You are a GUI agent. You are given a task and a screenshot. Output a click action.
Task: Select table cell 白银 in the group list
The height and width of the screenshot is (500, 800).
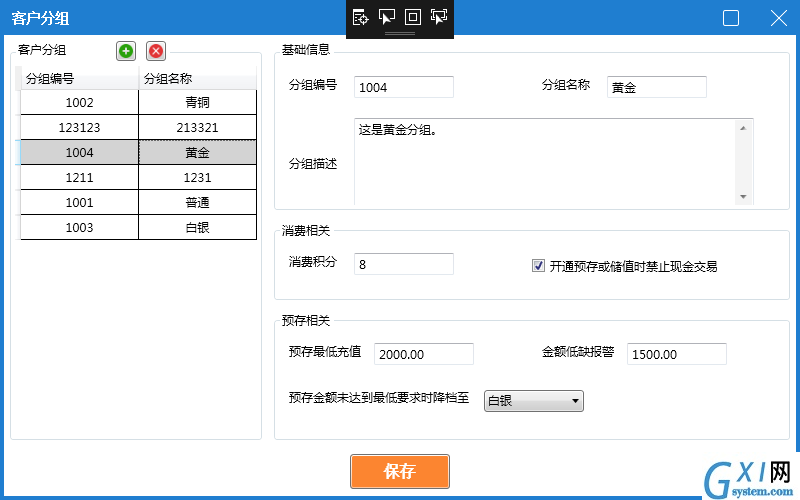click(x=197, y=228)
